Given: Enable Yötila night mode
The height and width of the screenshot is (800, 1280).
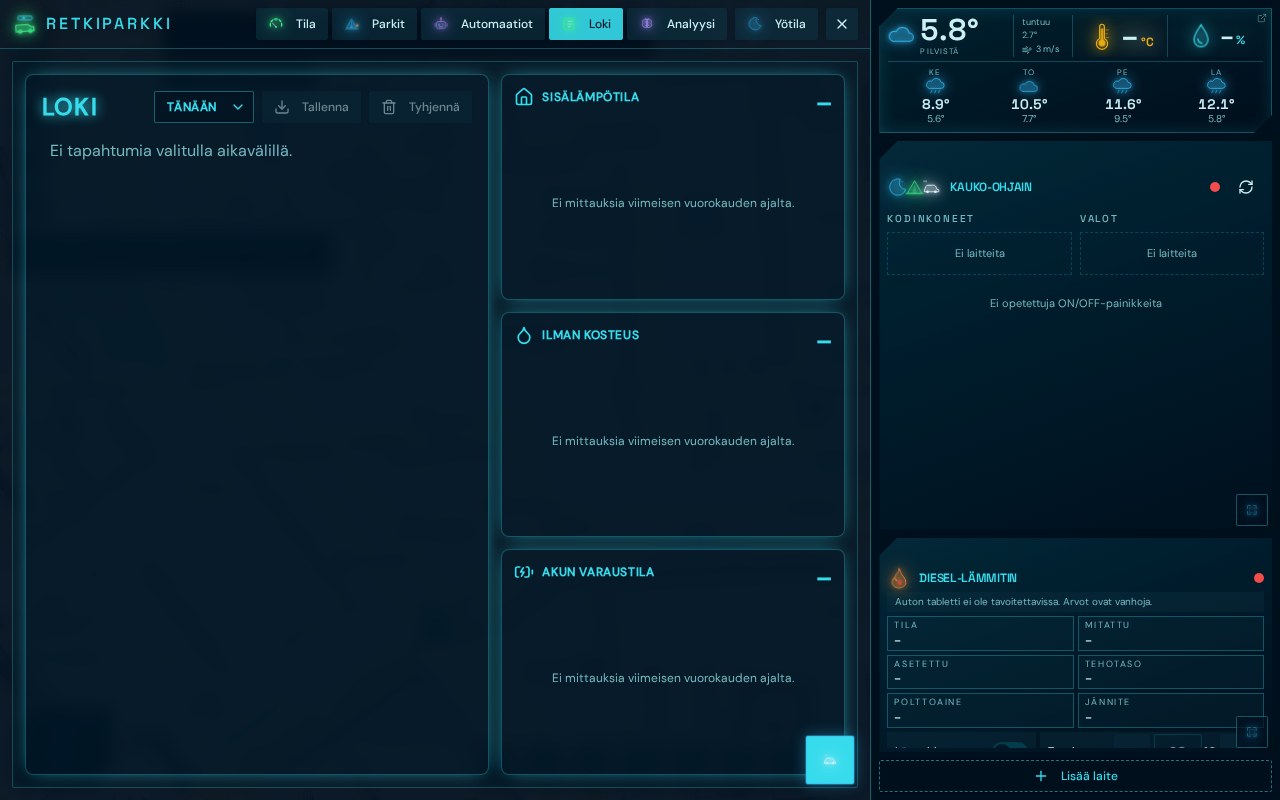Looking at the screenshot, I should (x=776, y=24).
